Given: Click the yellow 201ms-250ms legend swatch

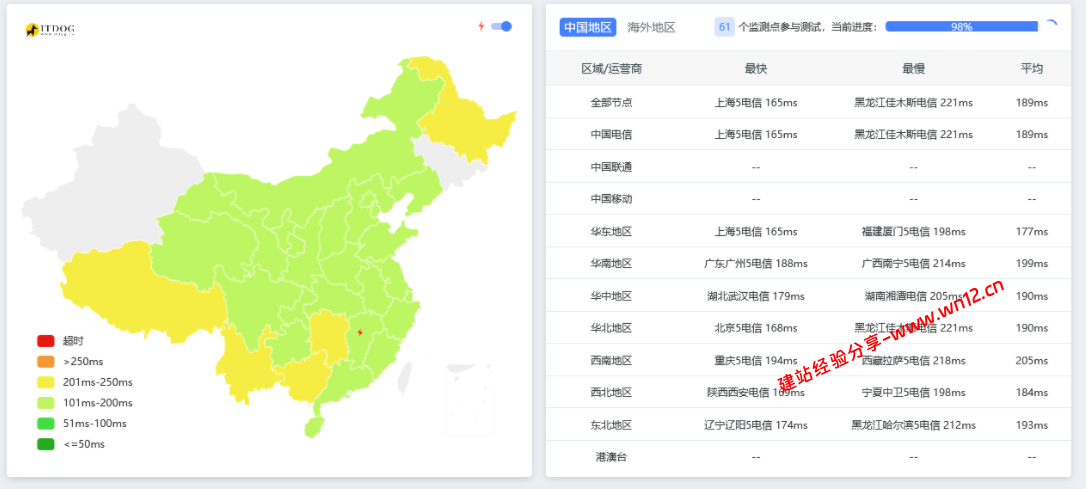Looking at the screenshot, I should point(46,382).
